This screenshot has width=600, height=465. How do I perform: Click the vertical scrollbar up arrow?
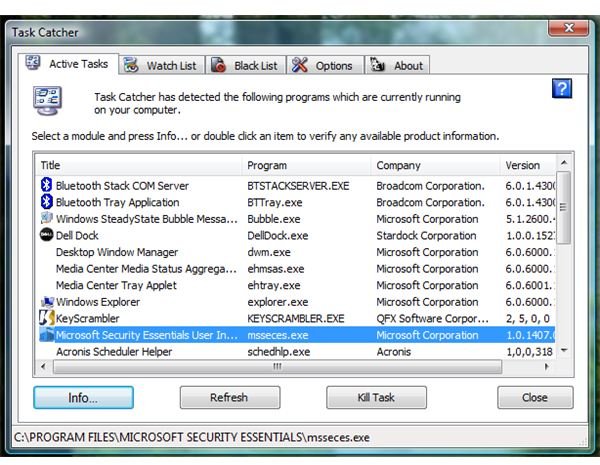(564, 163)
